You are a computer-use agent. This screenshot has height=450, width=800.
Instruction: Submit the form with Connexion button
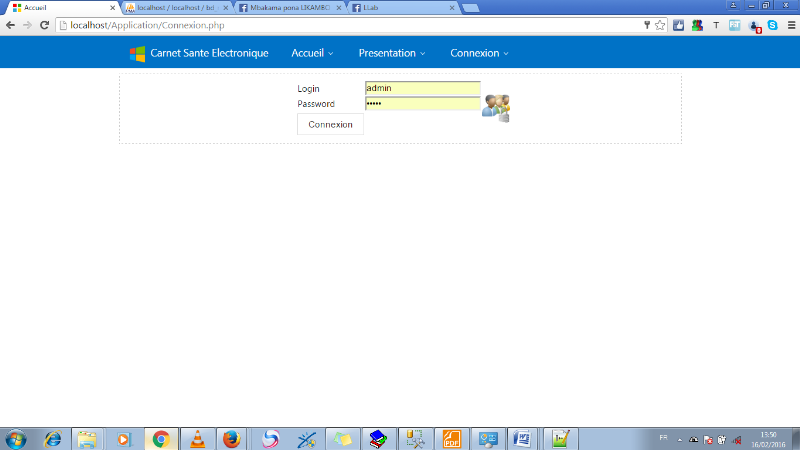[x=330, y=124]
